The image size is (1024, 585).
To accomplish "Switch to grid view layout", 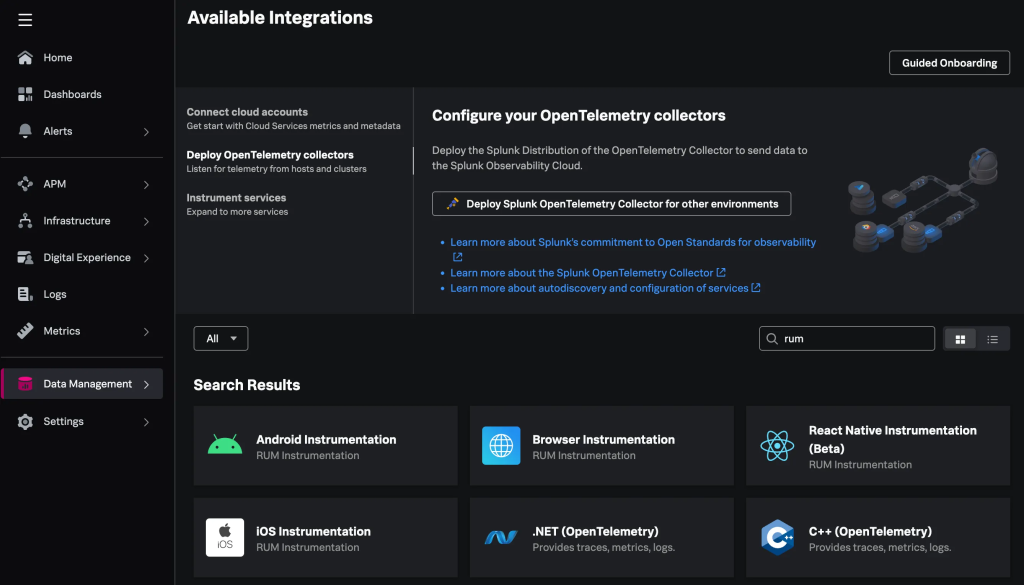I will 960,339.
